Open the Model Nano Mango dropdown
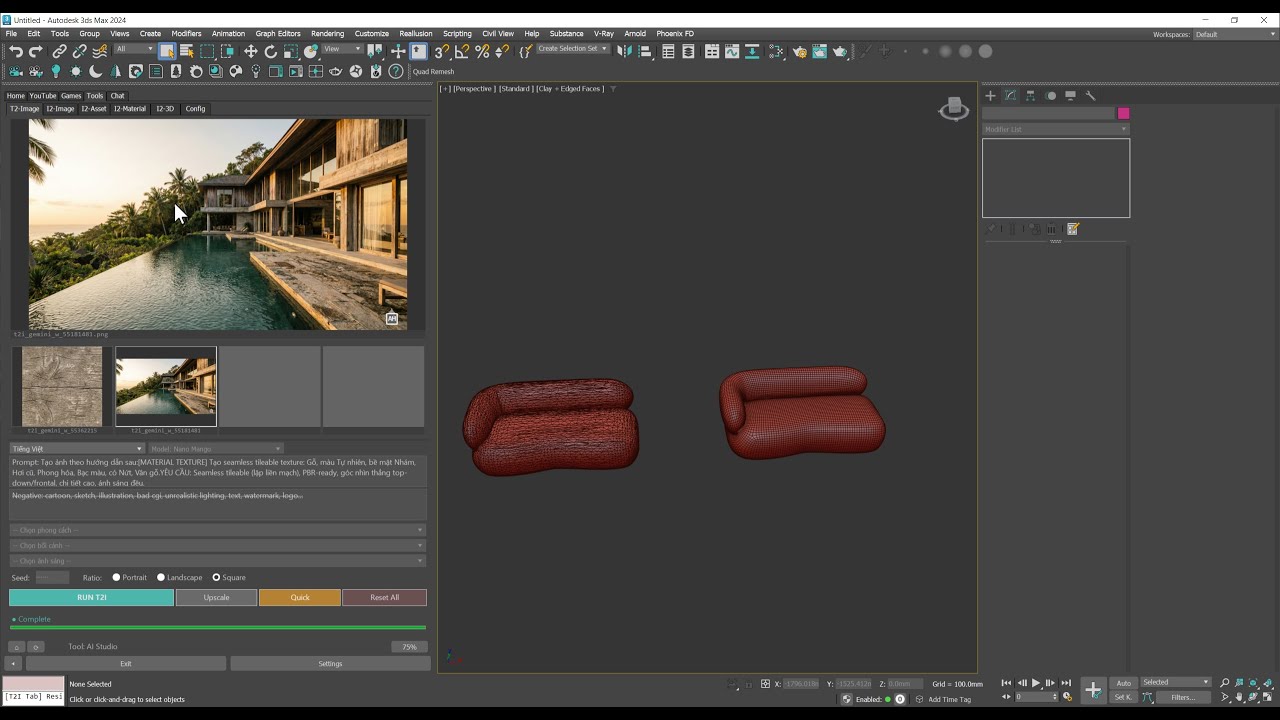 point(216,449)
